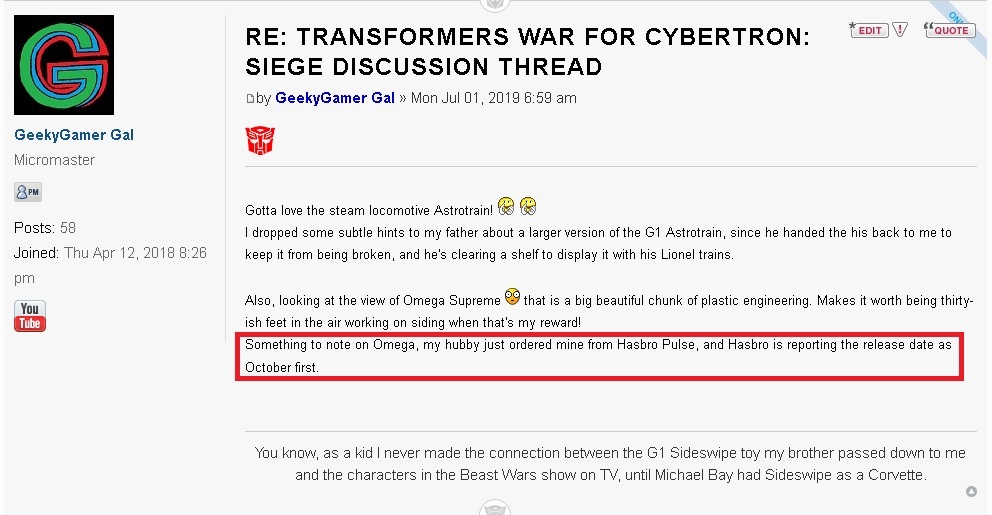Image resolution: width=992 pixels, height=515 pixels.
Task: Click the red Autobot insignia icon
Action: 260,139
